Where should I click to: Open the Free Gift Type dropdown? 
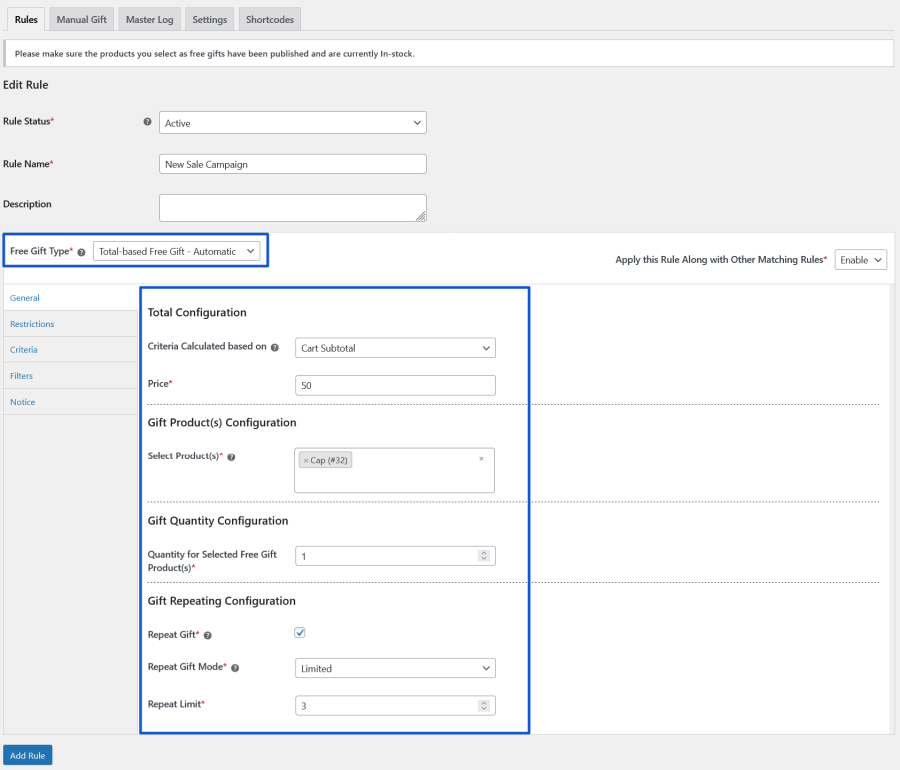coord(177,252)
